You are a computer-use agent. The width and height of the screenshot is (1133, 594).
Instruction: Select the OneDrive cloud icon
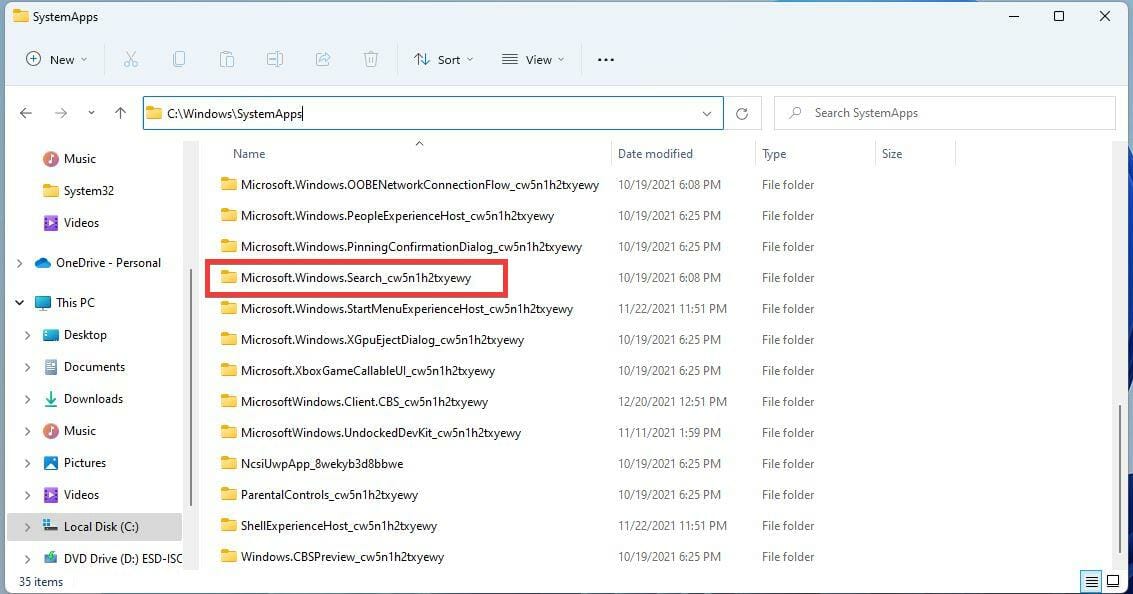[43, 263]
